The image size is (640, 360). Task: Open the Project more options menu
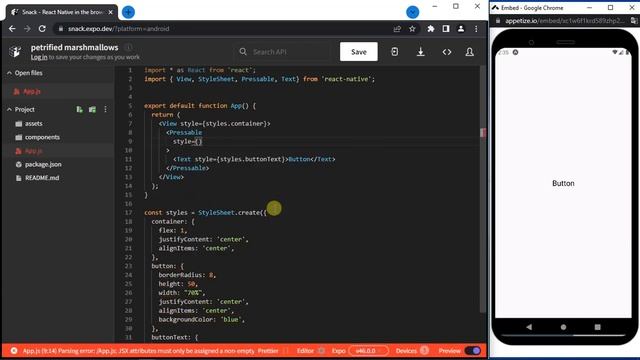105,109
